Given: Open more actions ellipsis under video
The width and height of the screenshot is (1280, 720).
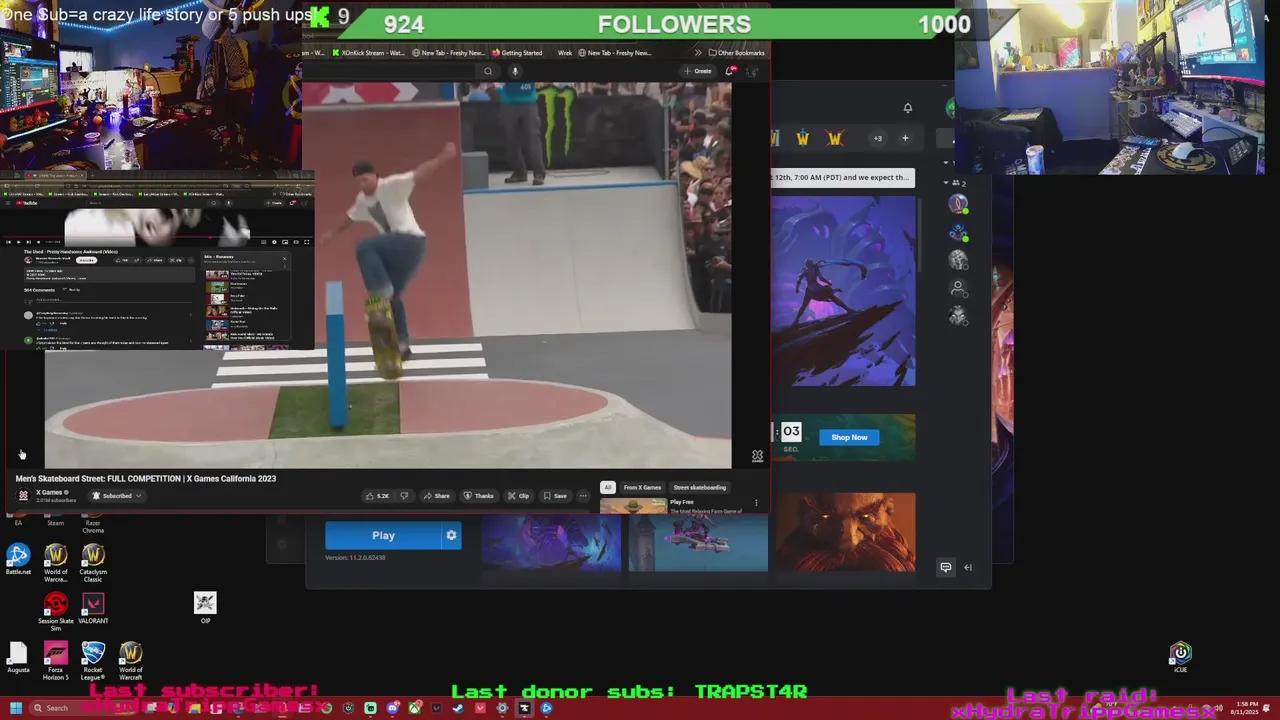Looking at the screenshot, I should point(583,496).
